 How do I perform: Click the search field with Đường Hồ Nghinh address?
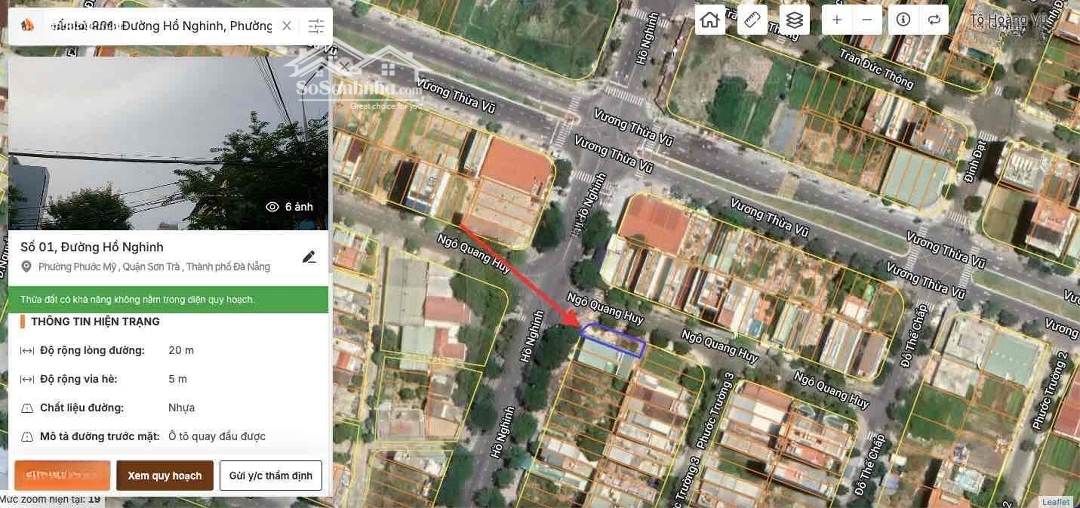point(162,26)
